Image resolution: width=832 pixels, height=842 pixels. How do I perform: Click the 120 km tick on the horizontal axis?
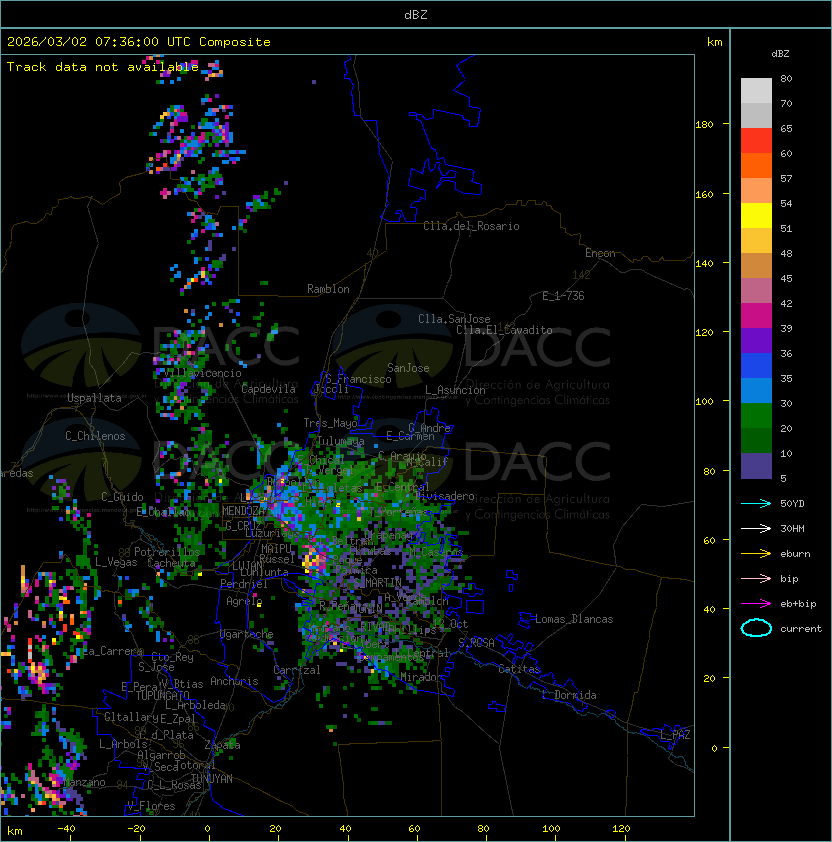coord(621,828)
